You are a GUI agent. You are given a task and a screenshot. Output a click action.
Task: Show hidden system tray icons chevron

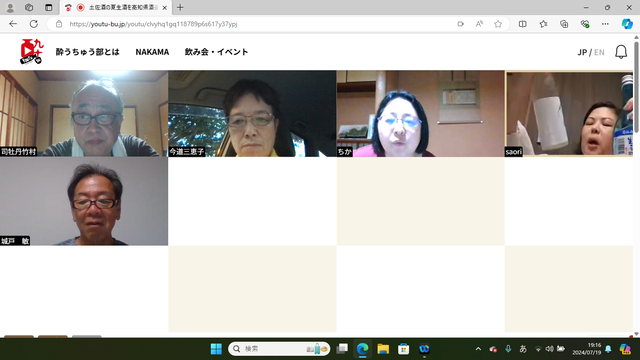point(478,349)
